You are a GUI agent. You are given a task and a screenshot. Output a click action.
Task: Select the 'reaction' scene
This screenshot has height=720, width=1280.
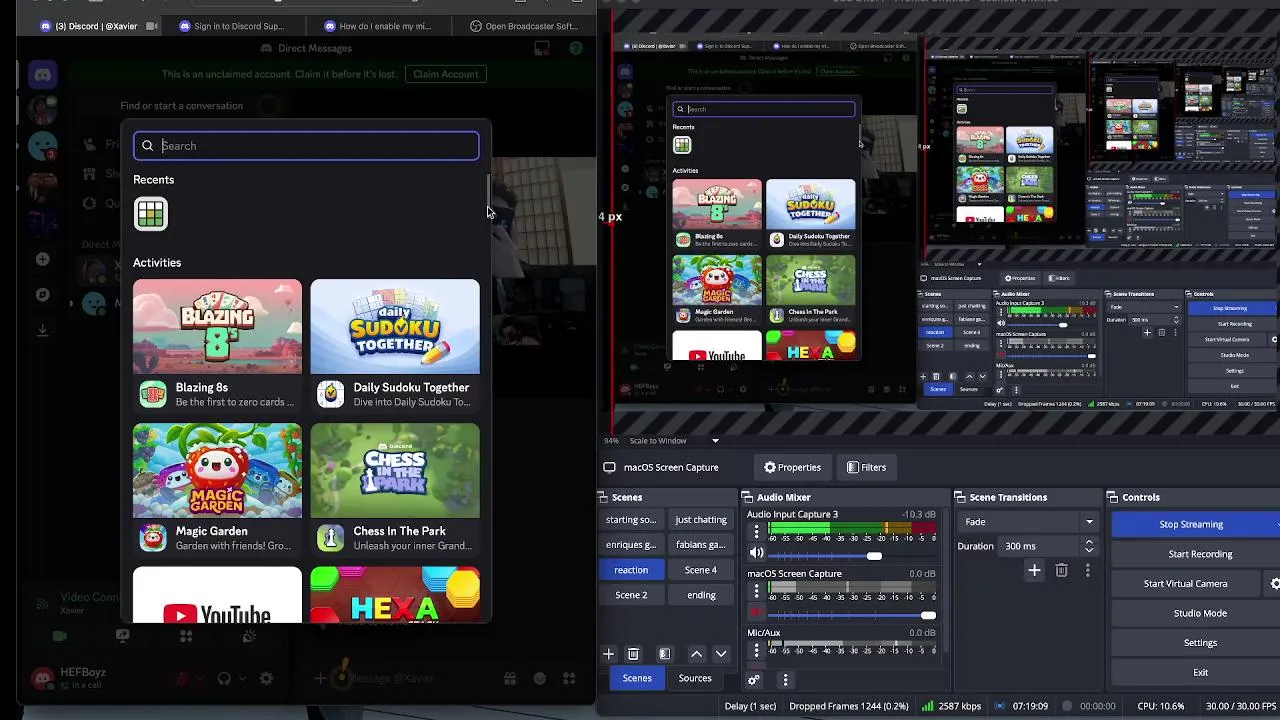click(x=631, y=570)
